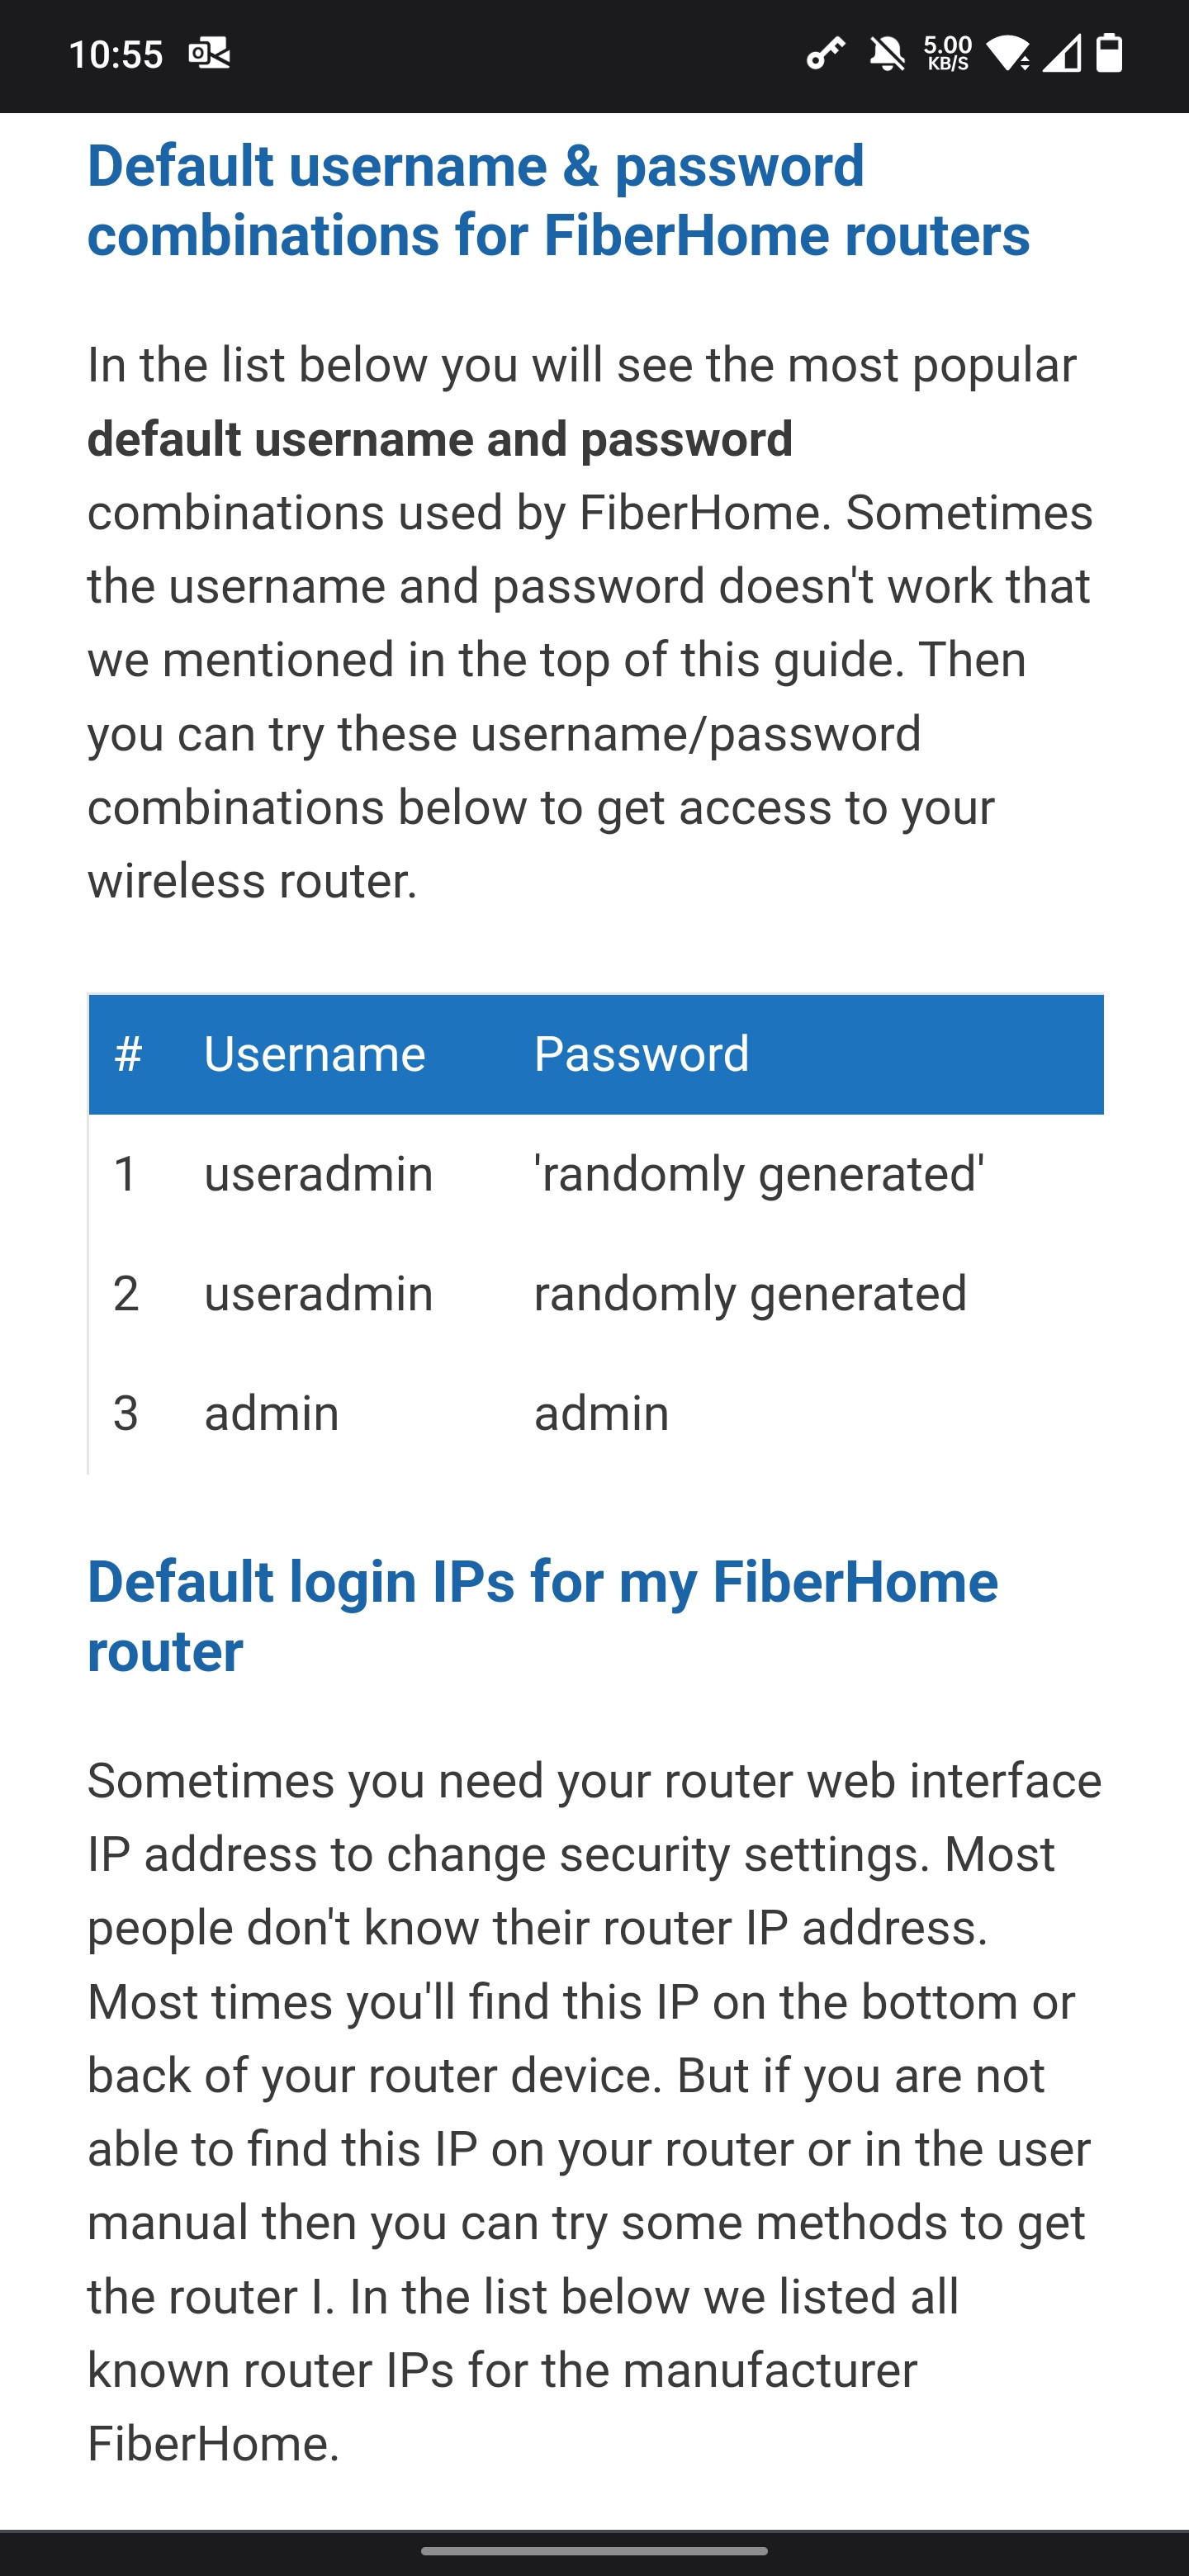Select the 'randomly generated' quoted password cell

(x=759, y=1174)
